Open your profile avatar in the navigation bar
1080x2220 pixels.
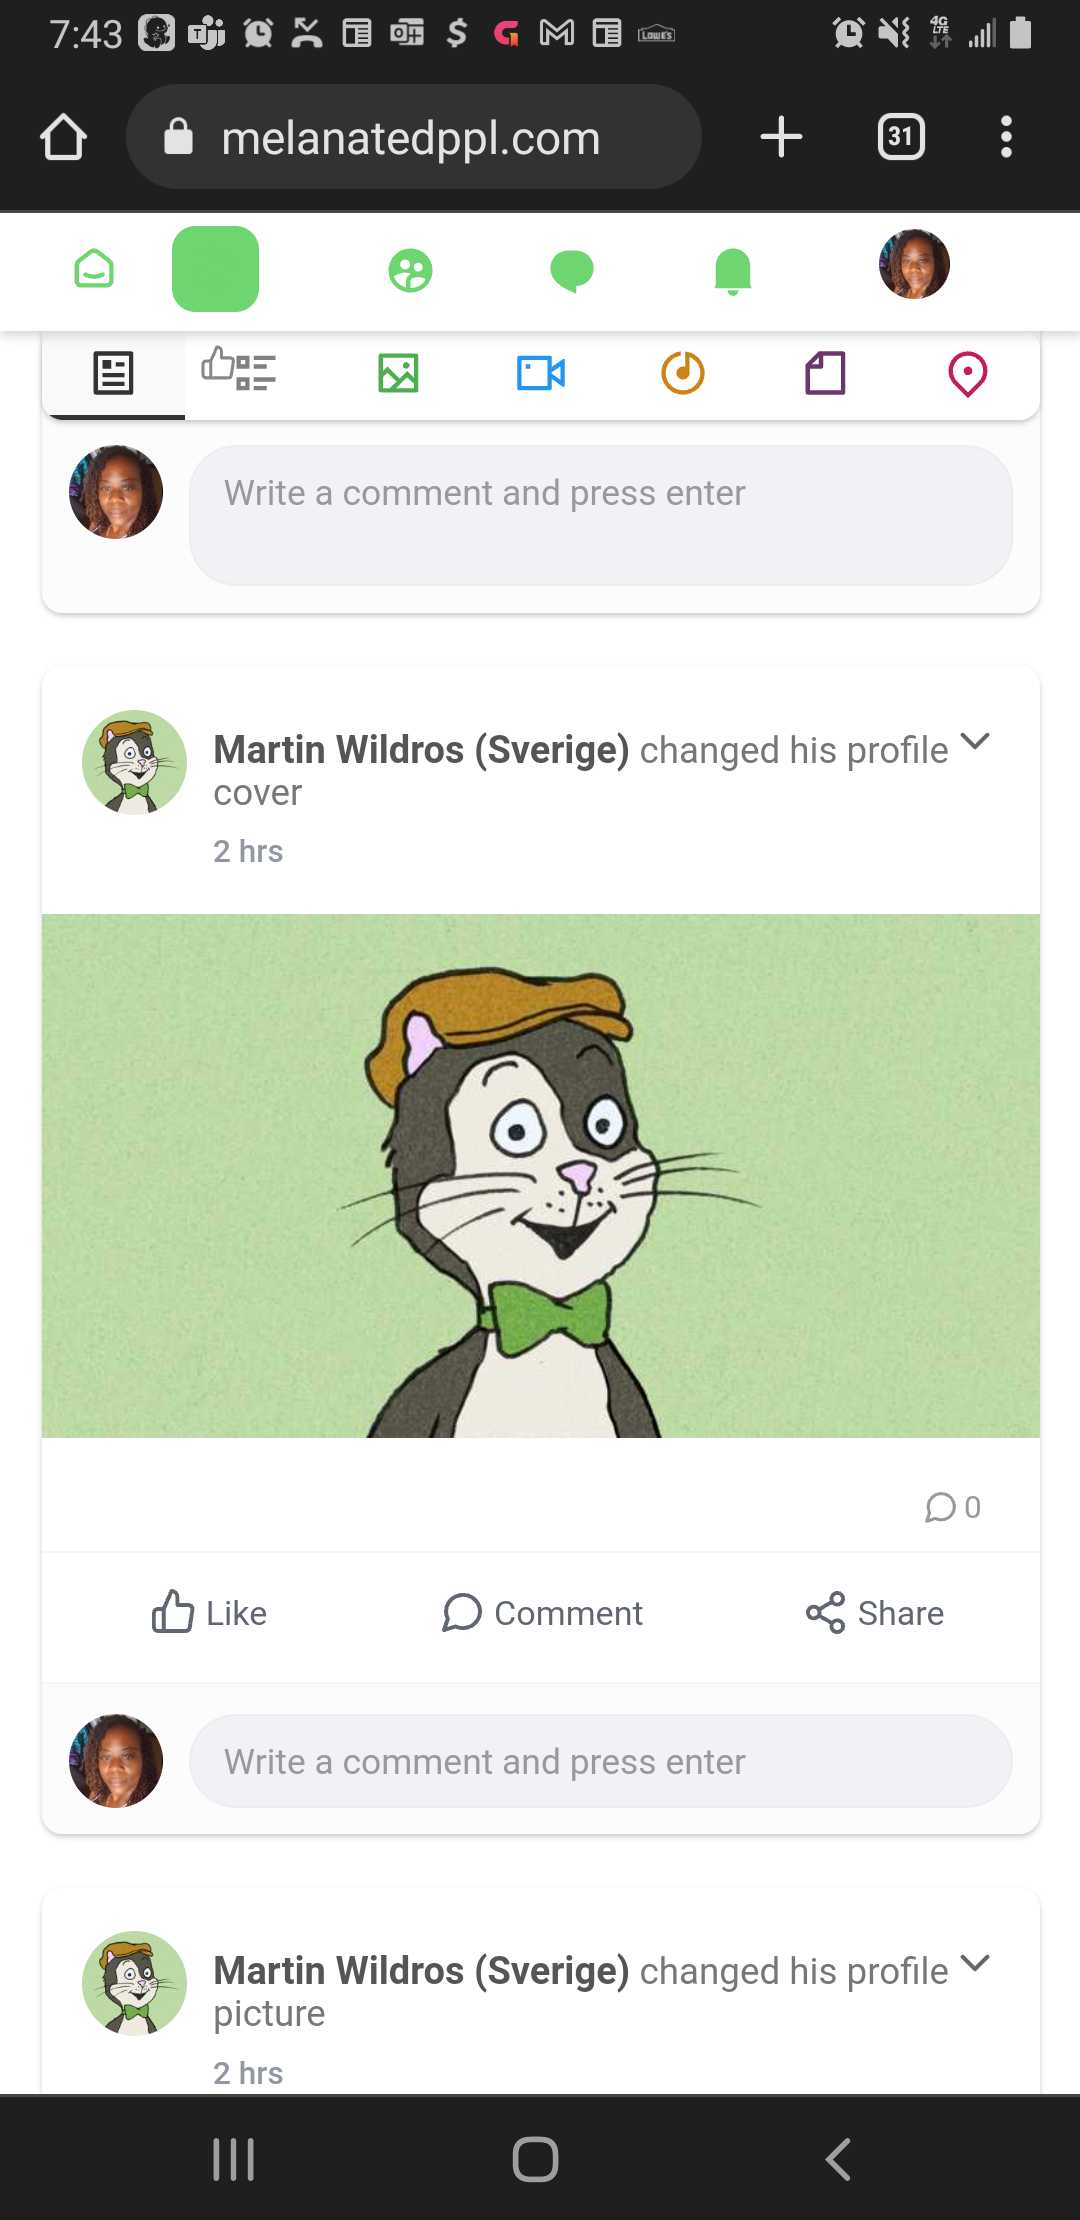pyautogui.click(x=913, y=264)
